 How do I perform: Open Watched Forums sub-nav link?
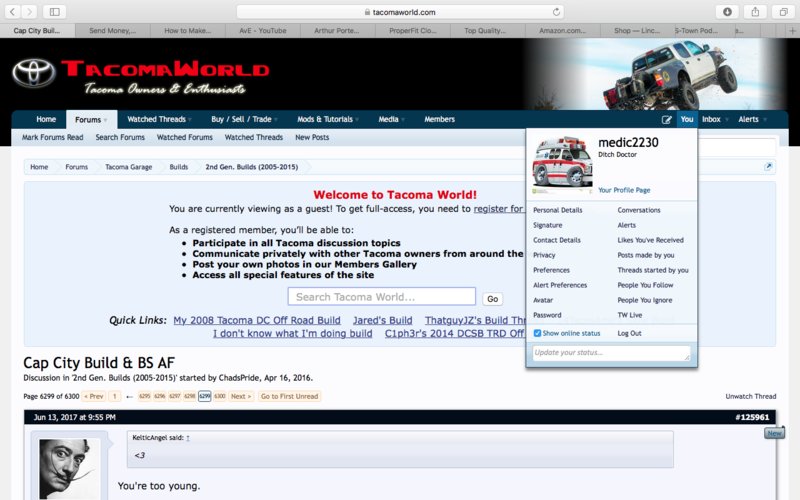pyautogui.click(x=185, y=137)
